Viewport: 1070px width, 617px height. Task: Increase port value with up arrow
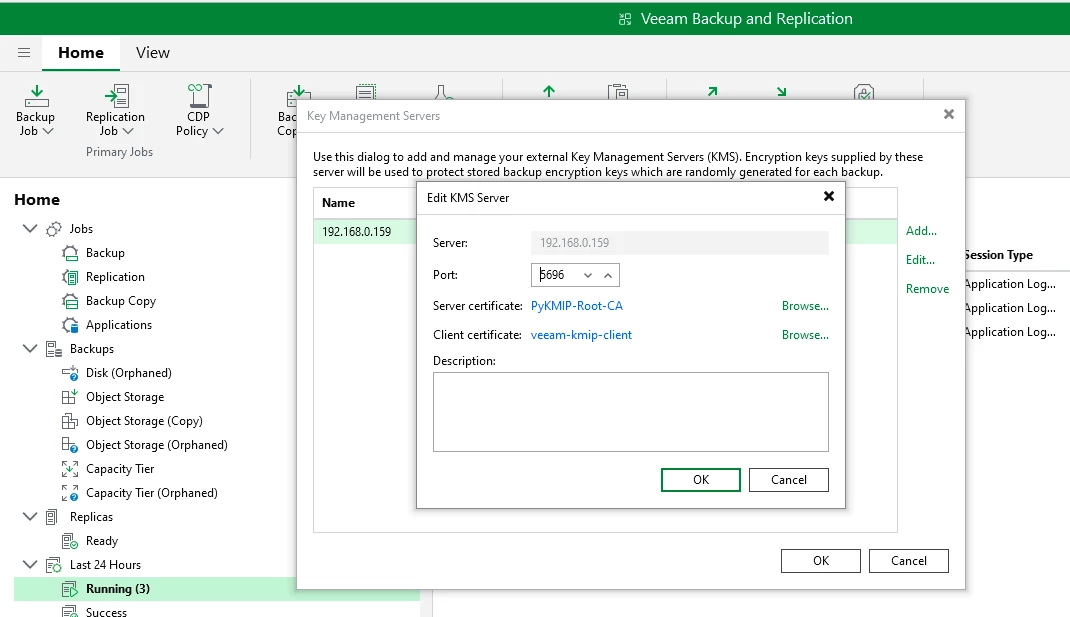coord(607,275)
